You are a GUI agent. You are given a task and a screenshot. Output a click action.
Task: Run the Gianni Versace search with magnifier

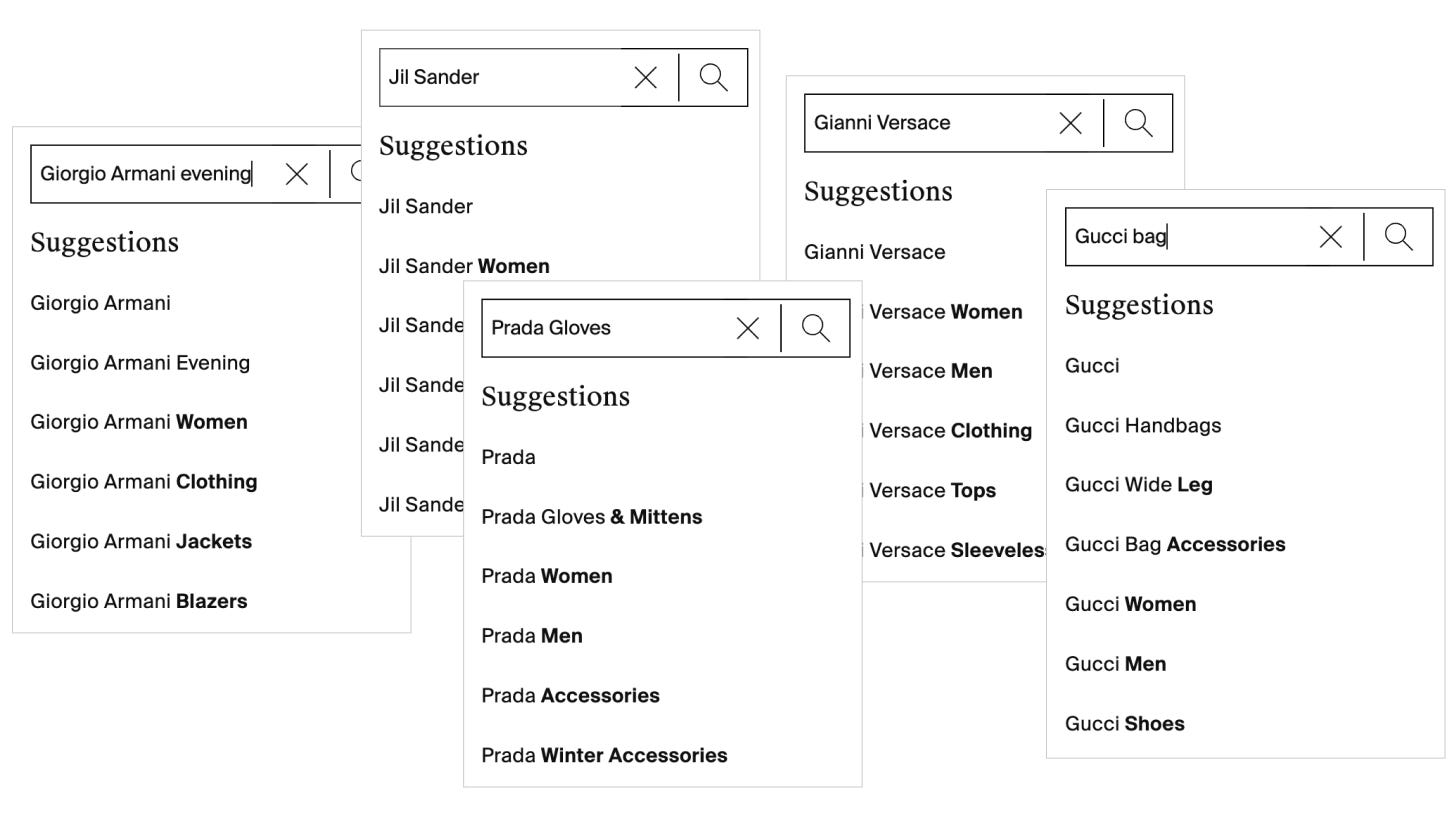tap(1138, 123)
